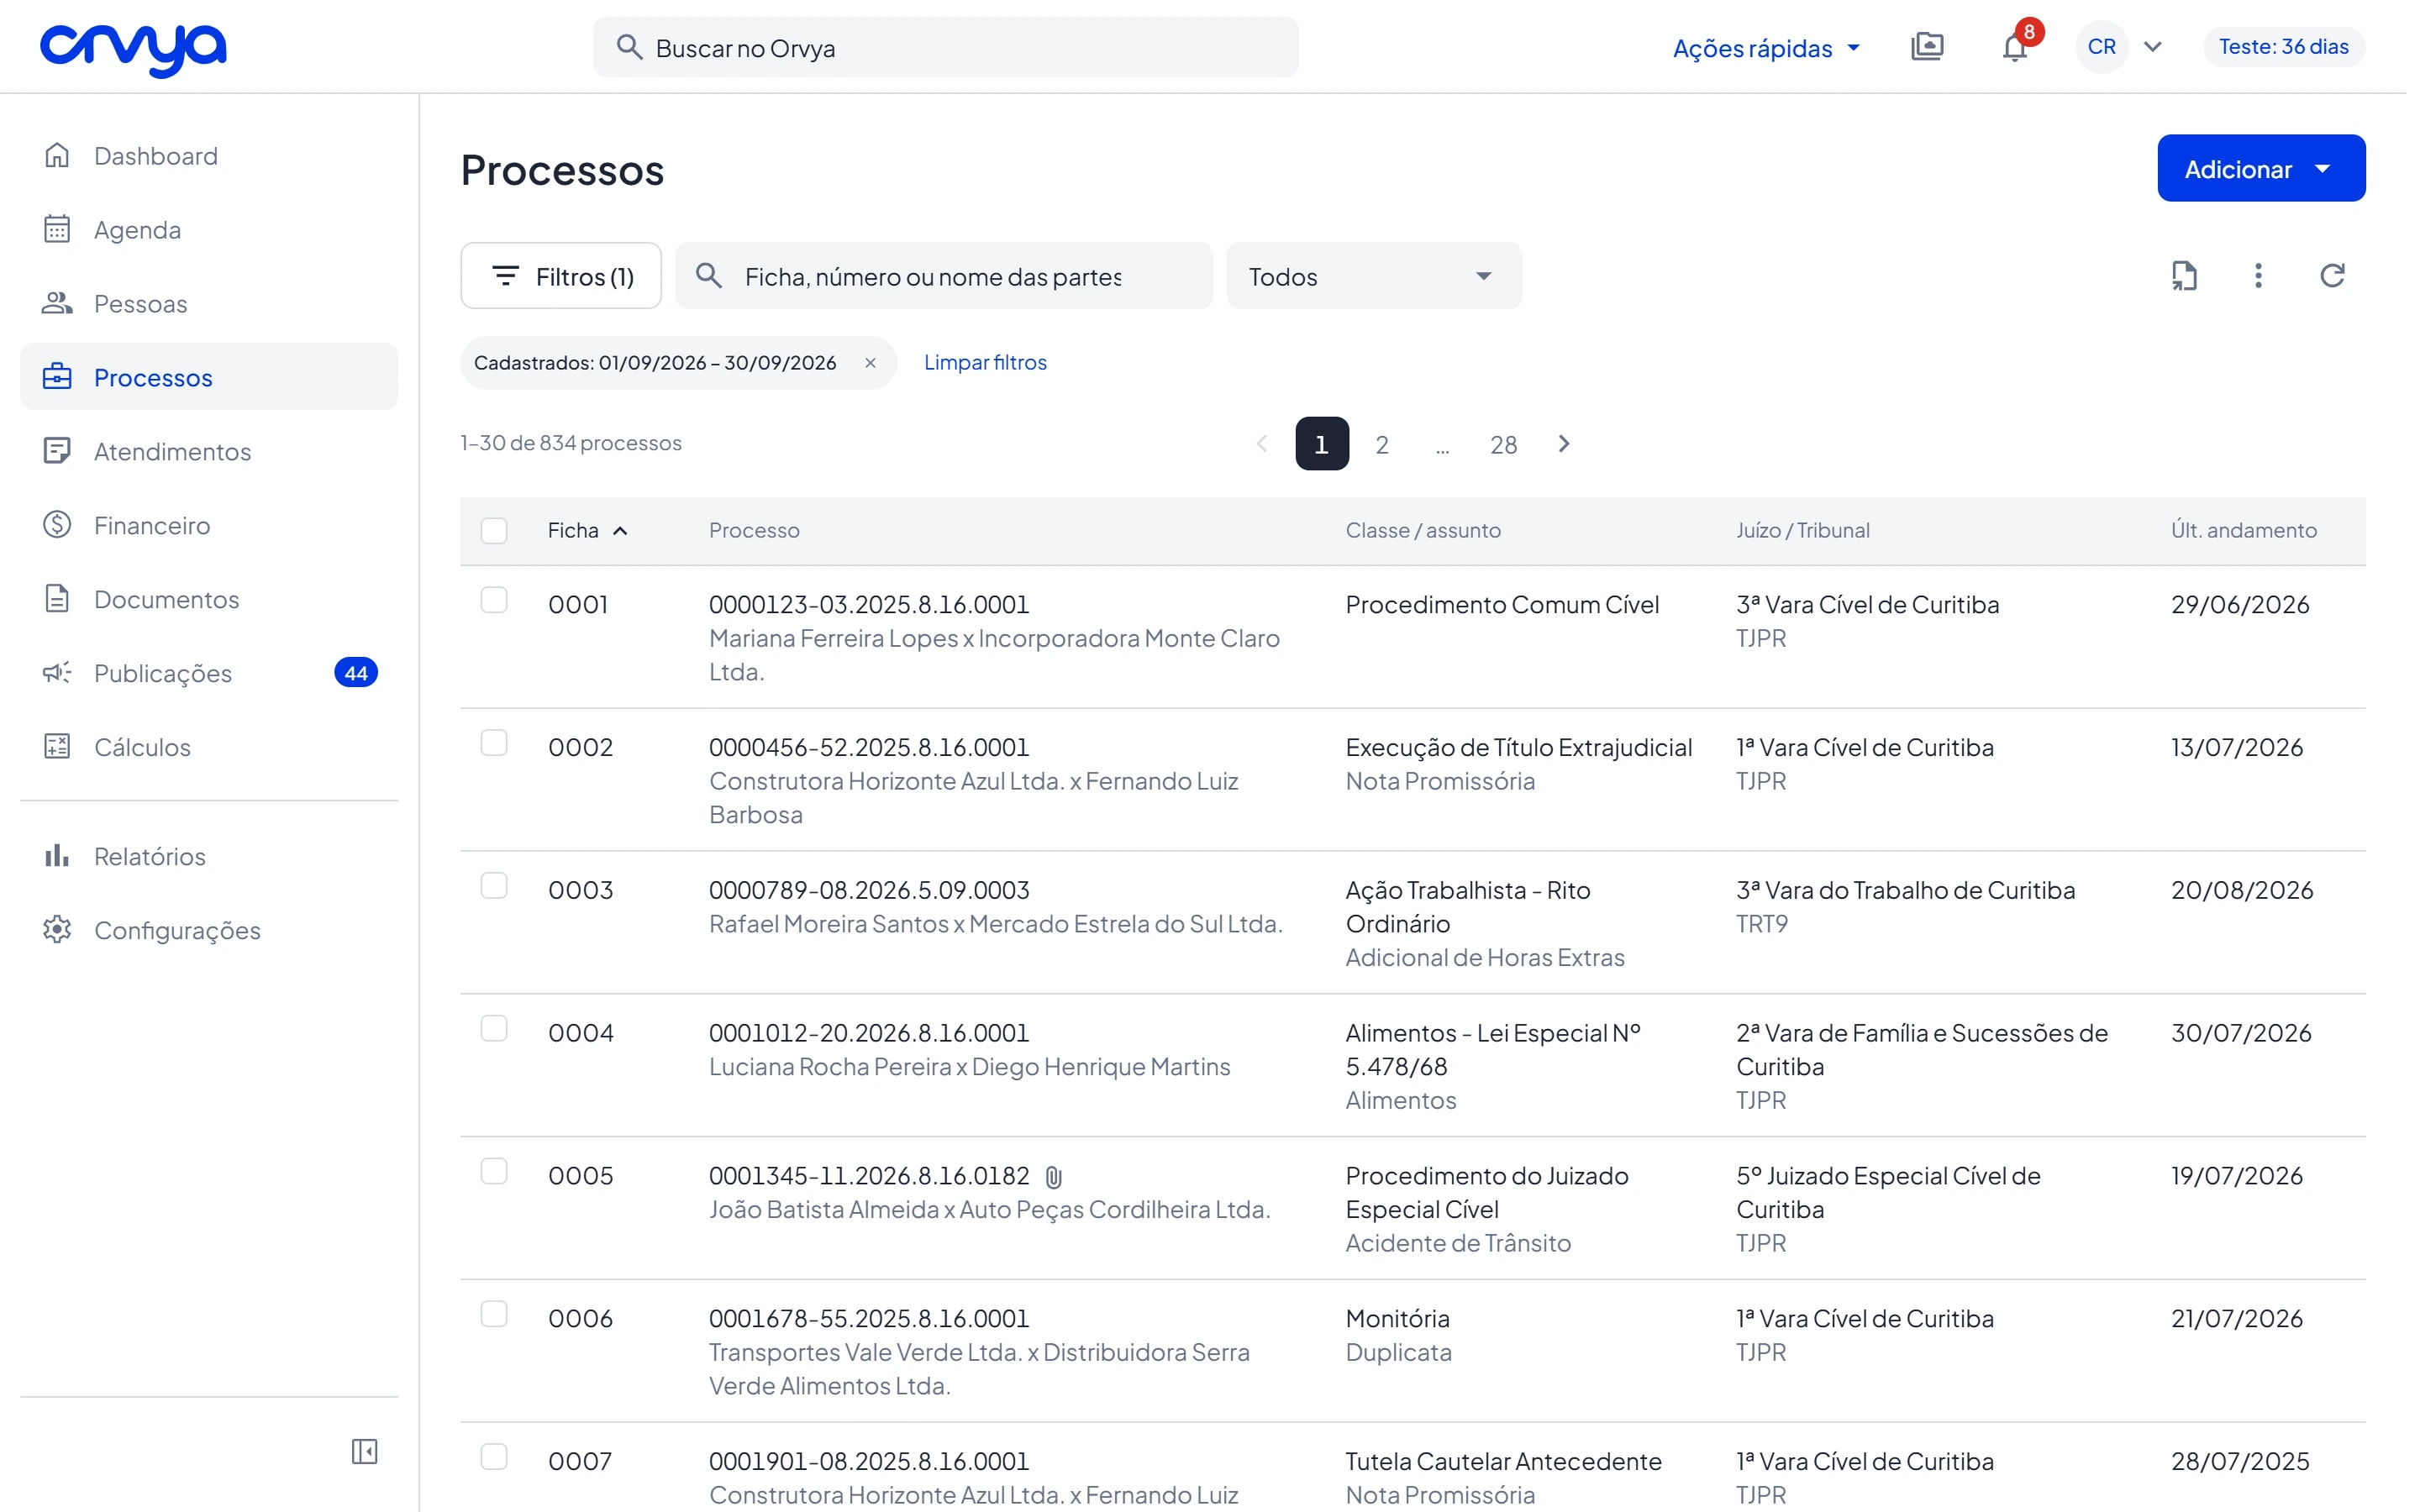The image size is (2420, 1512).
Task: Open Publicações with 44 badge
Action: [209, 674]
